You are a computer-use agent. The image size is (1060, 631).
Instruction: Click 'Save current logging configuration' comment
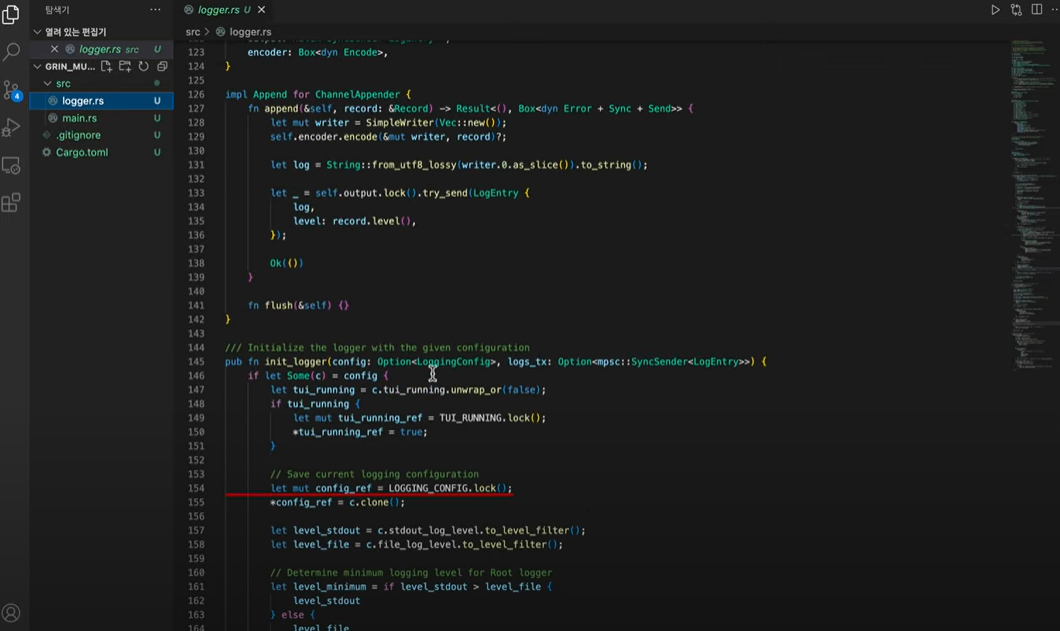coord(383,474)
